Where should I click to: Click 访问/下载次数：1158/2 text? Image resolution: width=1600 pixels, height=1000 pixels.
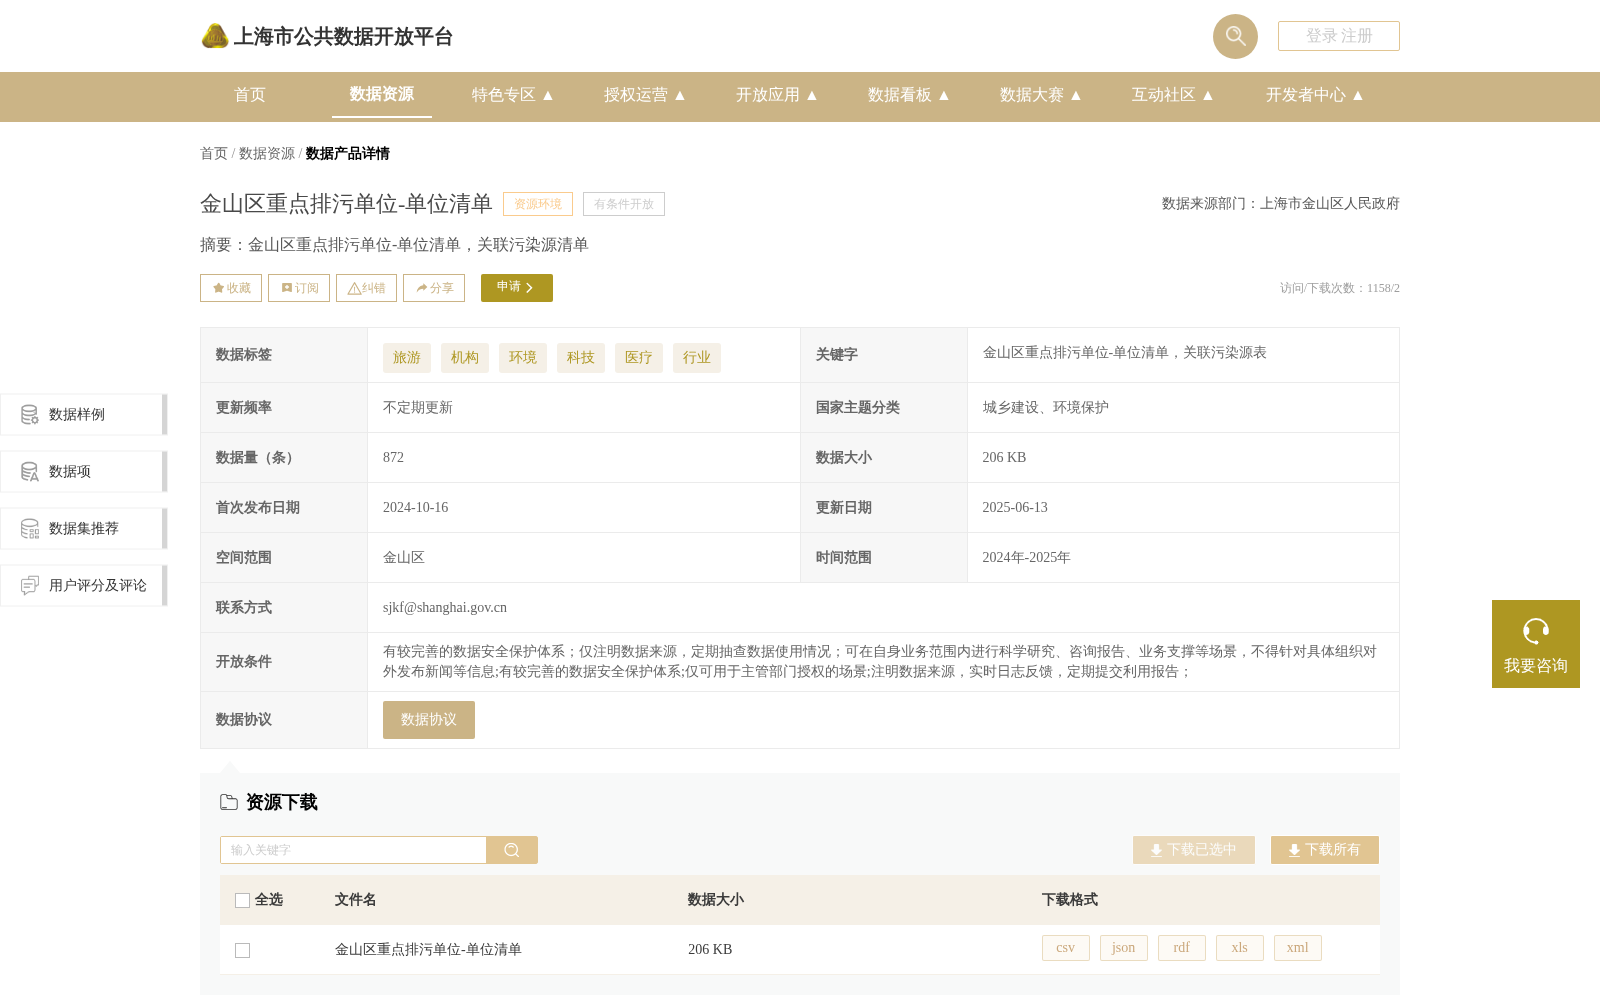tap(1340, 288)
